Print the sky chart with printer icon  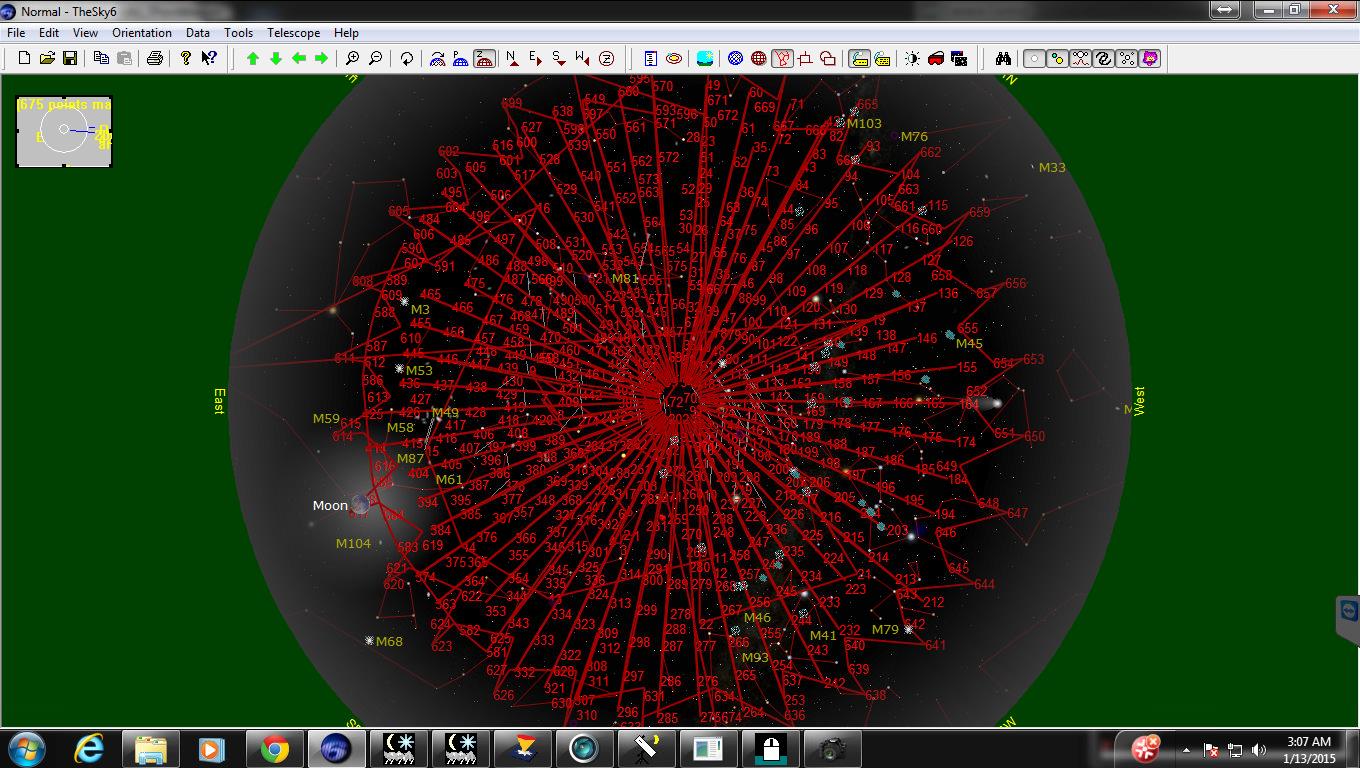click(x=155, y=59)
